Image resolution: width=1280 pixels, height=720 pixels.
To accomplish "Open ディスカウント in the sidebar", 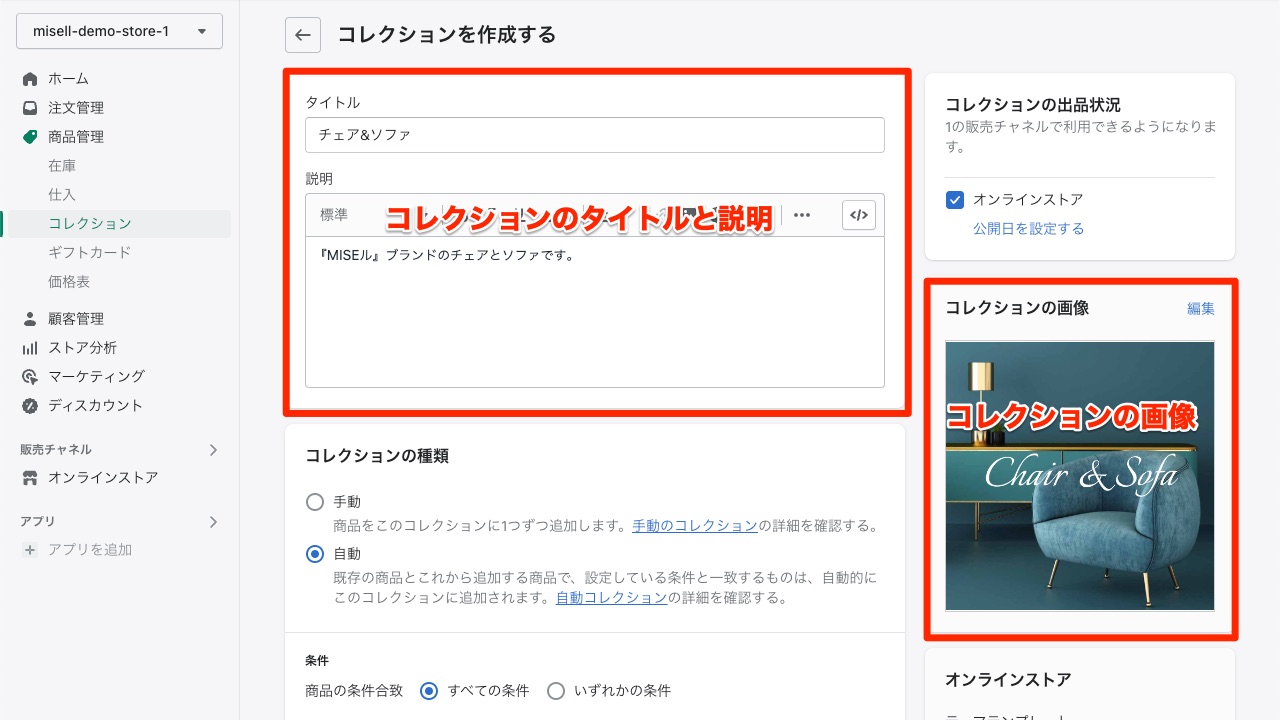I will pos(95,405).
